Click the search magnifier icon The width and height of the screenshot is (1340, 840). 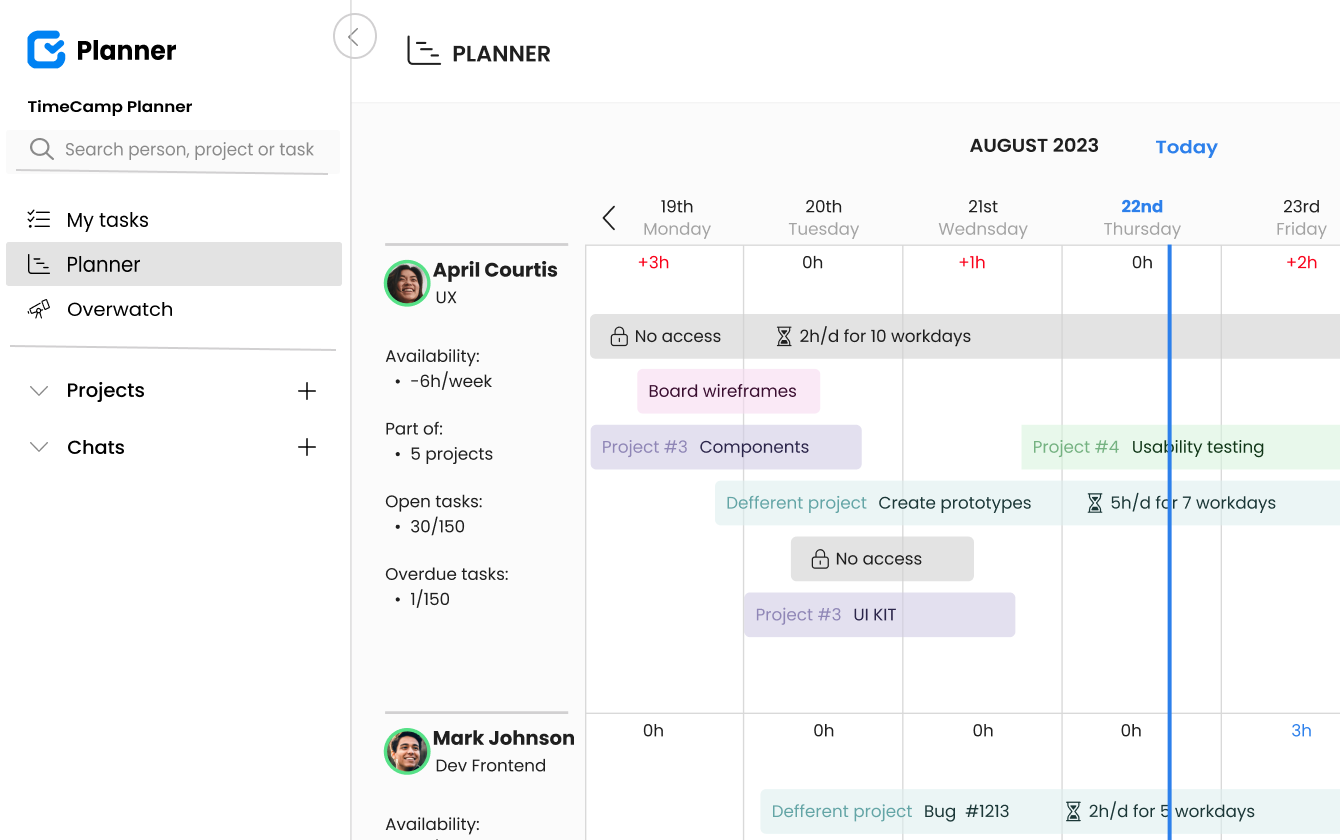tap(41, 150)
